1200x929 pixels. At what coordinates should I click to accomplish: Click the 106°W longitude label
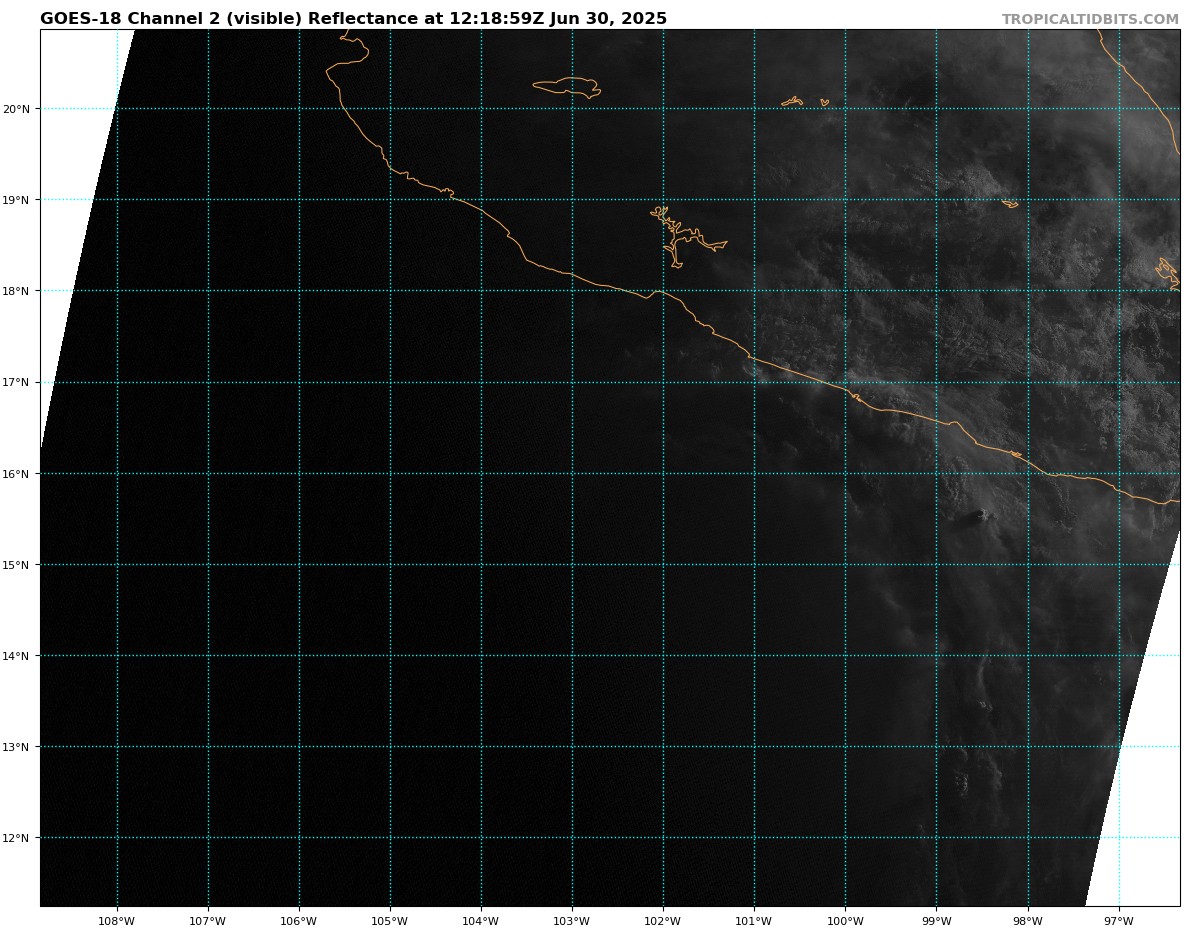(299, 921)
